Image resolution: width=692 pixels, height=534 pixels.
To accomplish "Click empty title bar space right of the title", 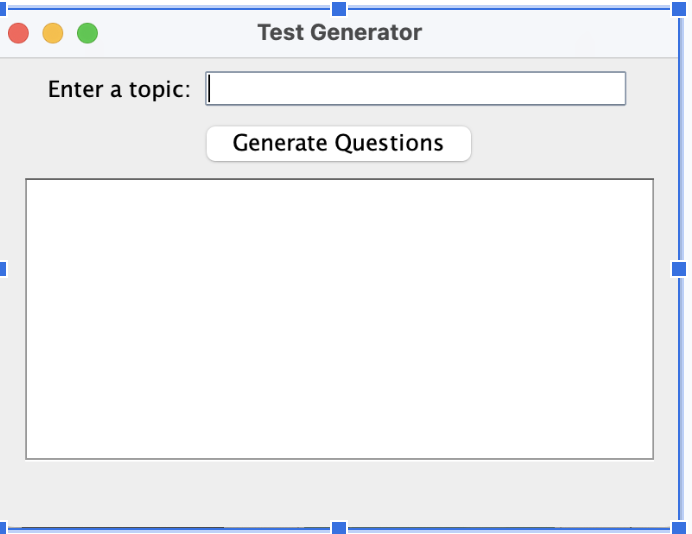I will 550,32.
